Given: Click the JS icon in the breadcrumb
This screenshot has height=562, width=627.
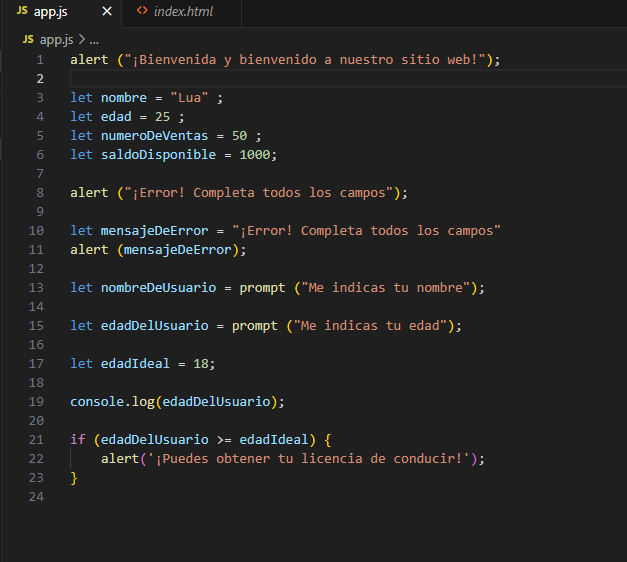Looking at the screenshot, I should point(28,39).
